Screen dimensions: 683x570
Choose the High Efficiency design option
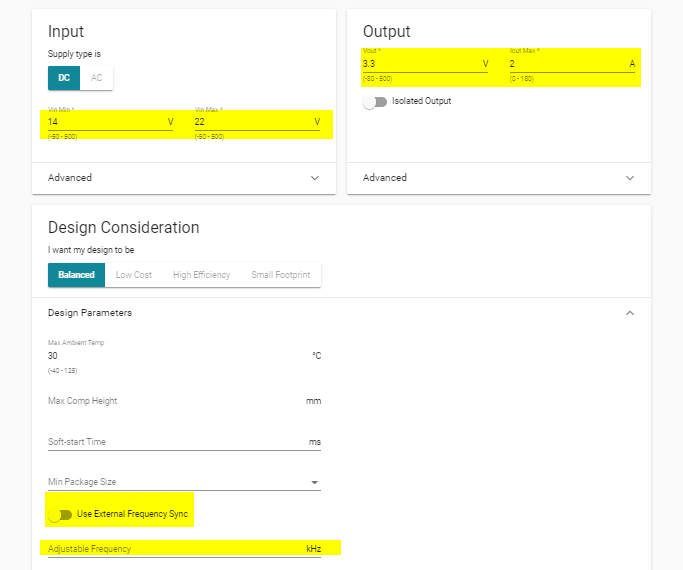pos(201,275)
